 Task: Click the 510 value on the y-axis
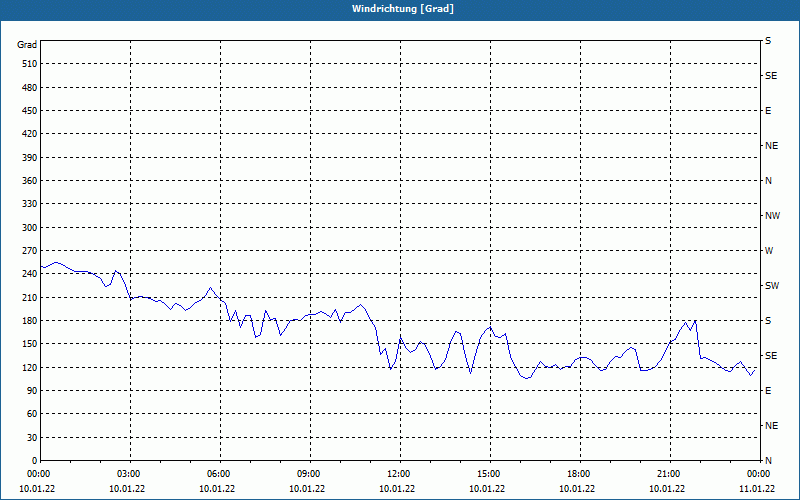pos(30,64)
